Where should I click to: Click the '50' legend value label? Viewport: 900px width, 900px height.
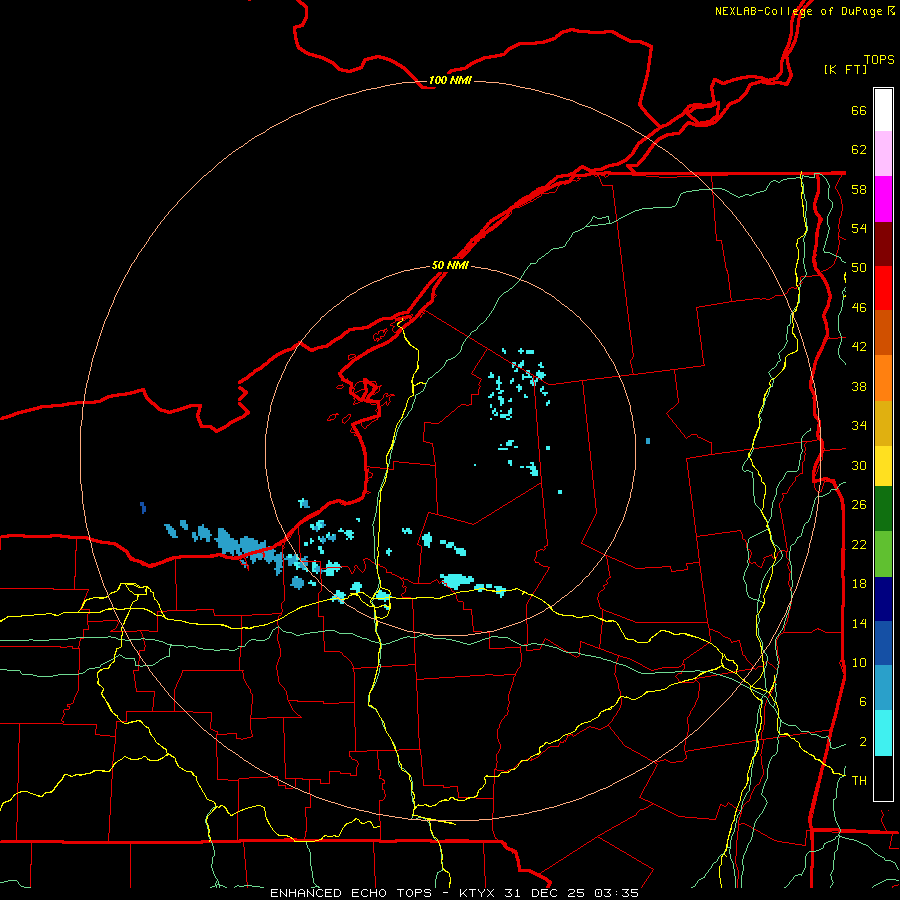click(859, 268)
